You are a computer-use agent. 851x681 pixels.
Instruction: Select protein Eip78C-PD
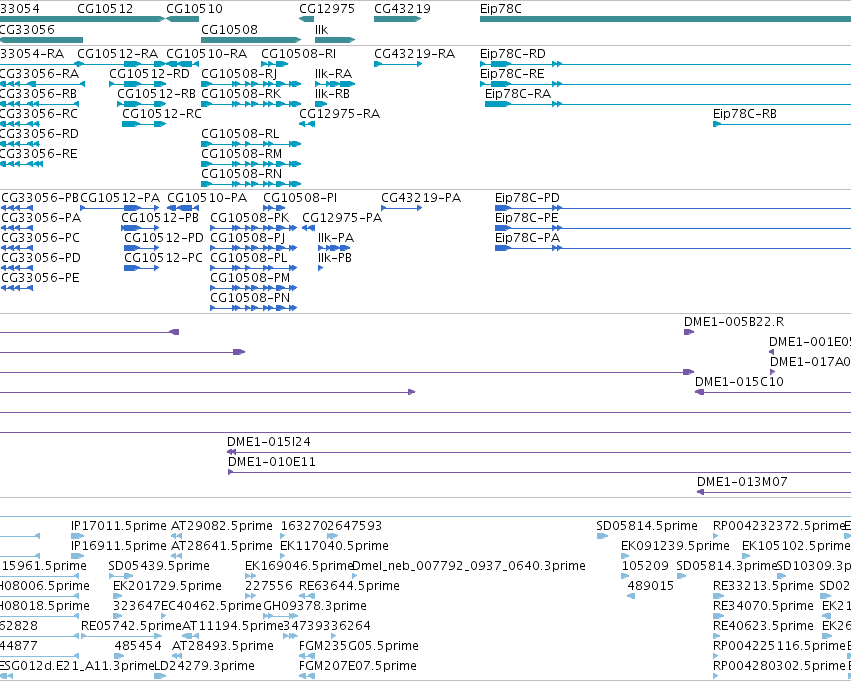[527, 198]
